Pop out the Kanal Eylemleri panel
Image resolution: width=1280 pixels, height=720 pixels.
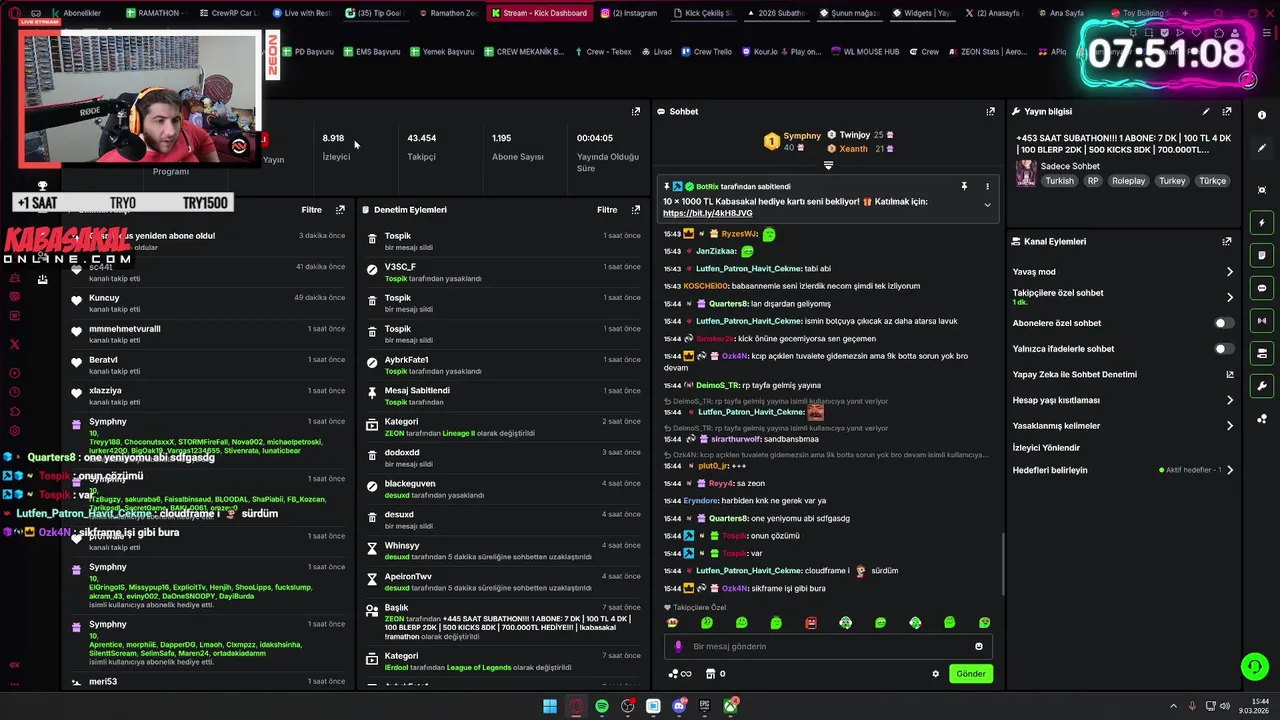(x=1227, y=241)
